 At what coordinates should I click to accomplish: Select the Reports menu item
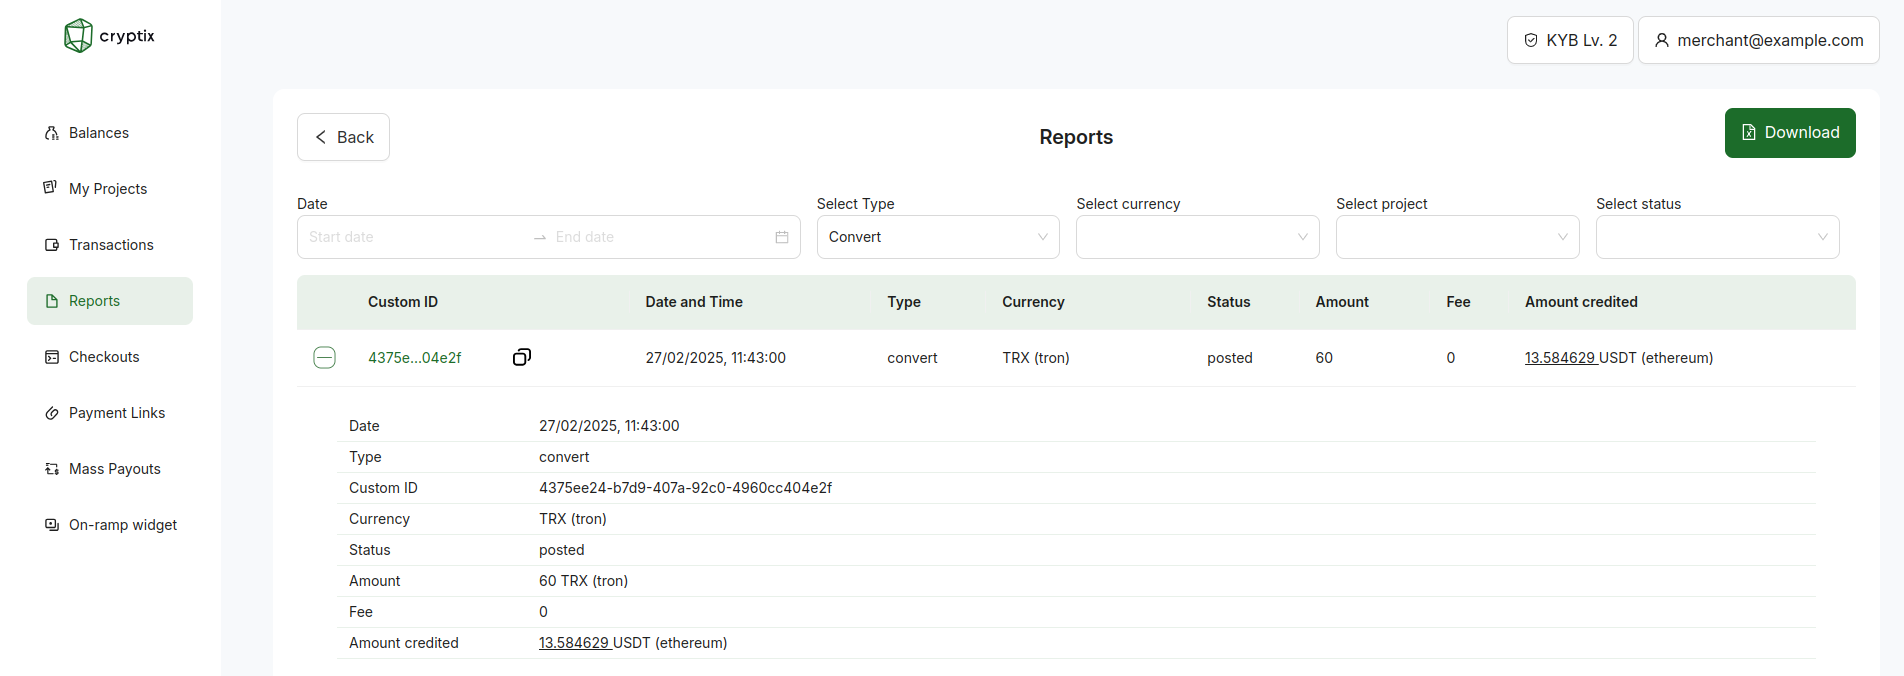(x=110, y=301)
